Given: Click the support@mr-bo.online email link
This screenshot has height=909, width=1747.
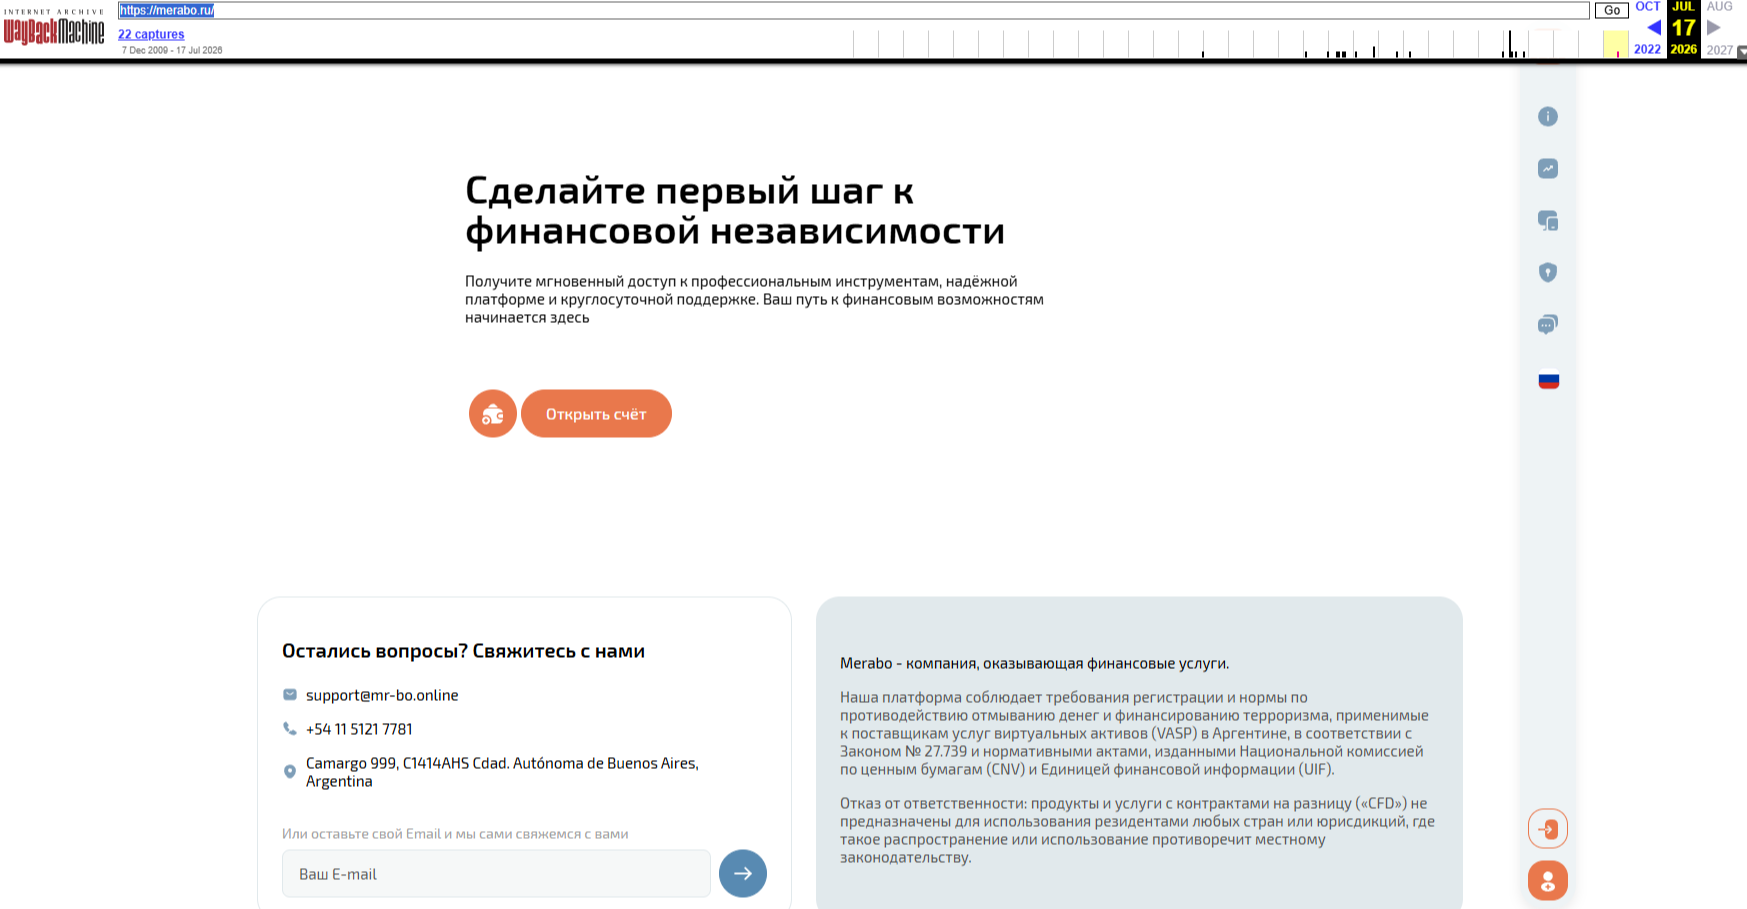Looking at the screenshot, I should pos(382,695).
